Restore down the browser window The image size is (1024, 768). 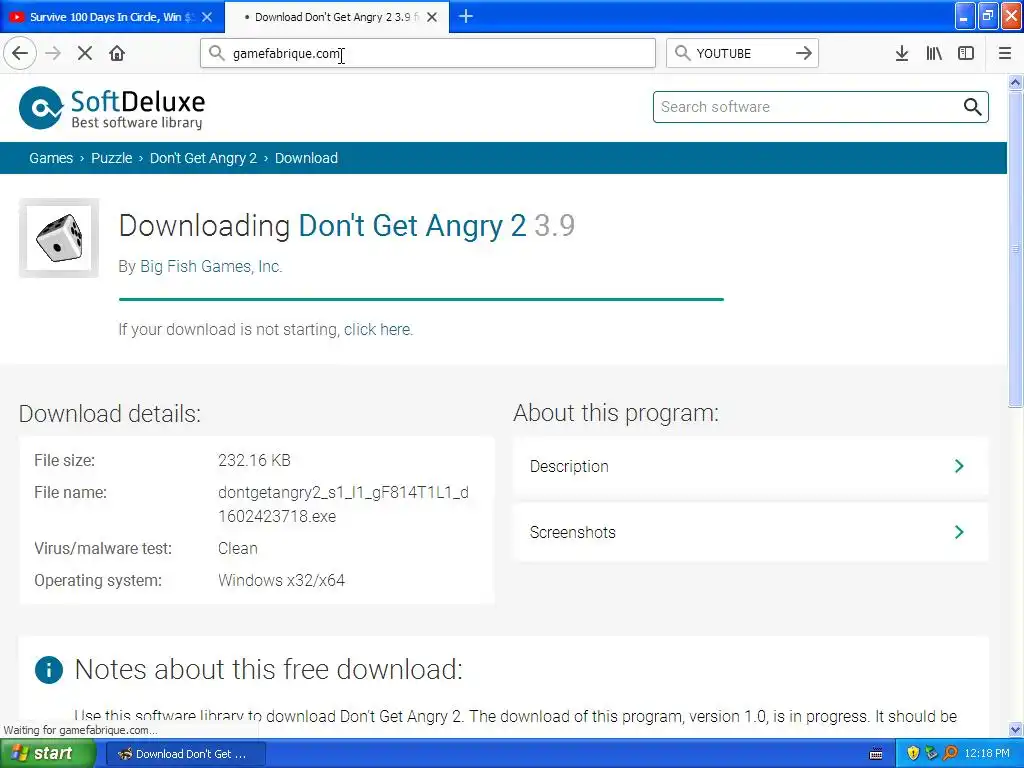(x=988, y=16)
